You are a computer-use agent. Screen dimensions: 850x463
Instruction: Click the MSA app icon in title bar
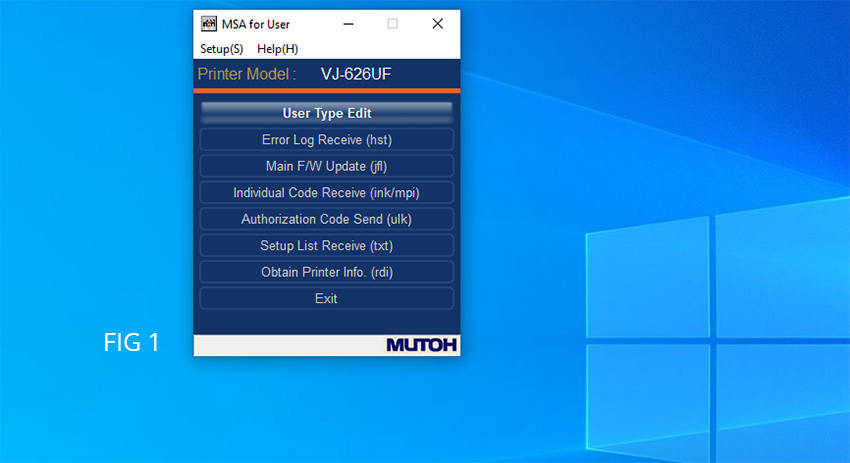tap(209, 24)
